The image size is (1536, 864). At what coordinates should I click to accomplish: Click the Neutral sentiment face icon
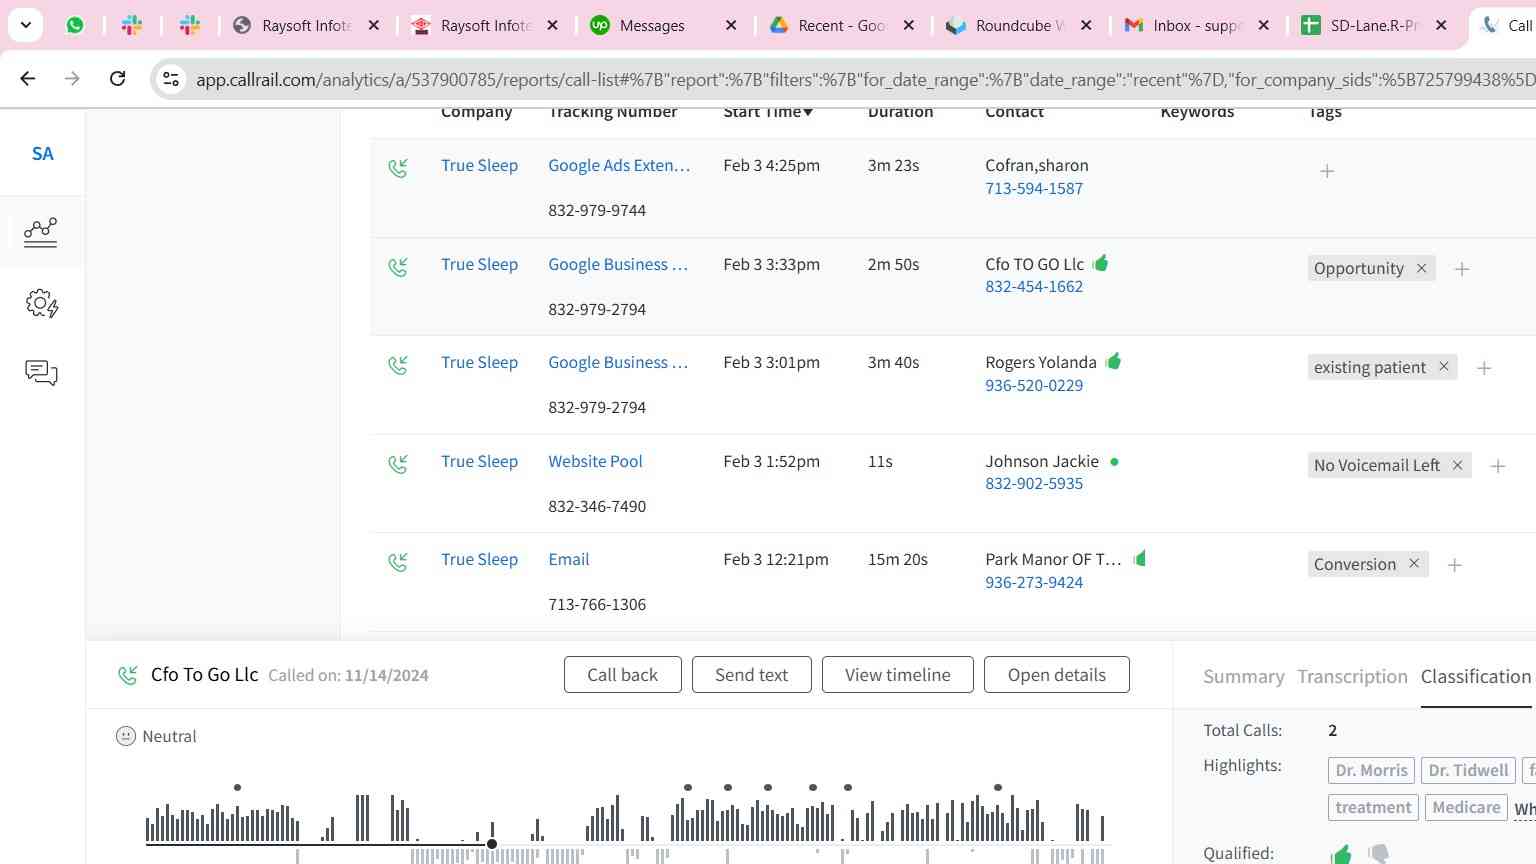[125, 736]
